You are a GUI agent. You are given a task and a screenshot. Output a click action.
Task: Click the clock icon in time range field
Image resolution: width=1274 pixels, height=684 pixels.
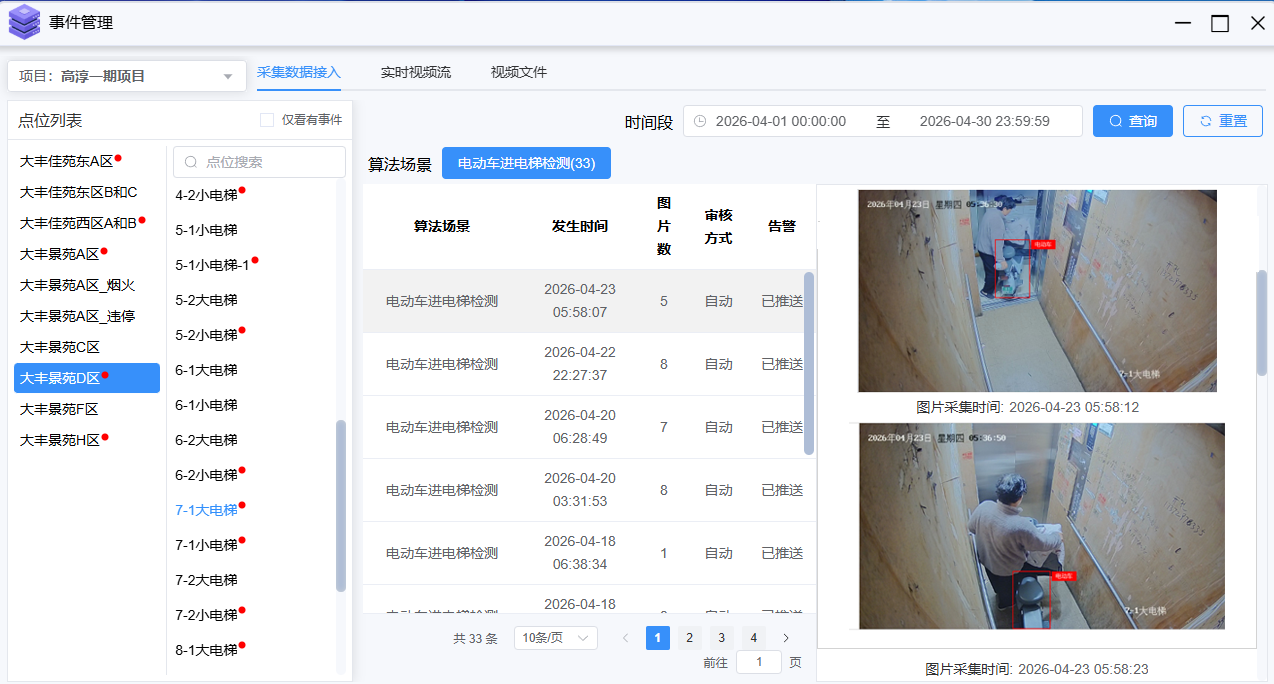coord(700,121)
